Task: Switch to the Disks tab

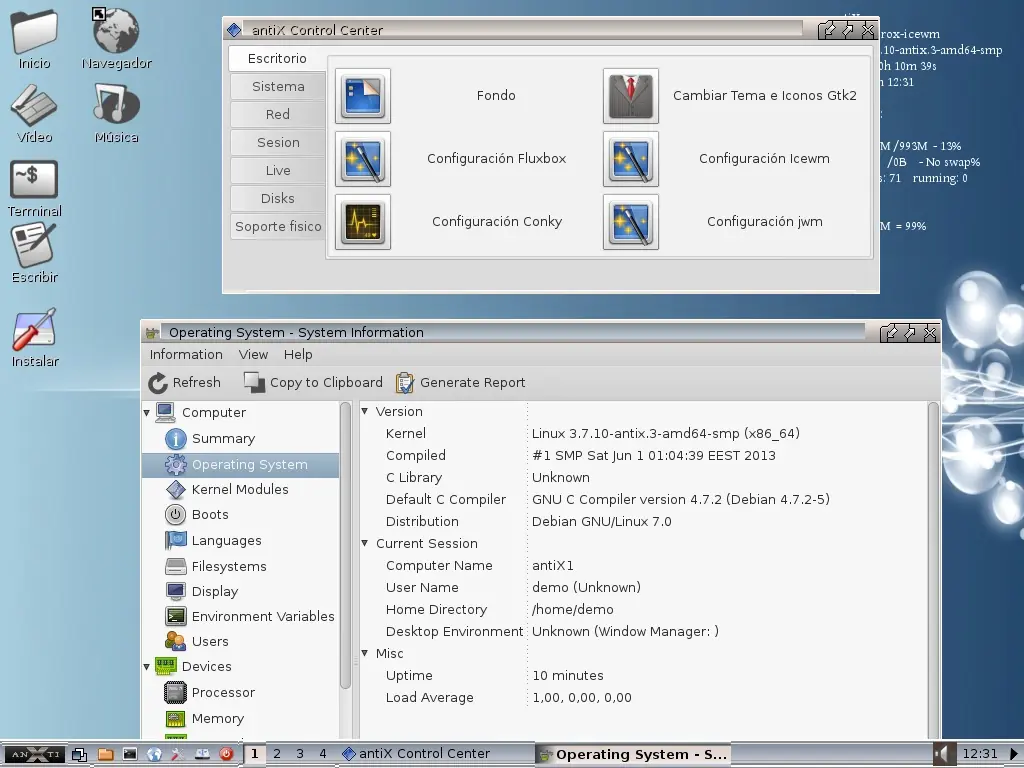Action: (x=278, y=199)
